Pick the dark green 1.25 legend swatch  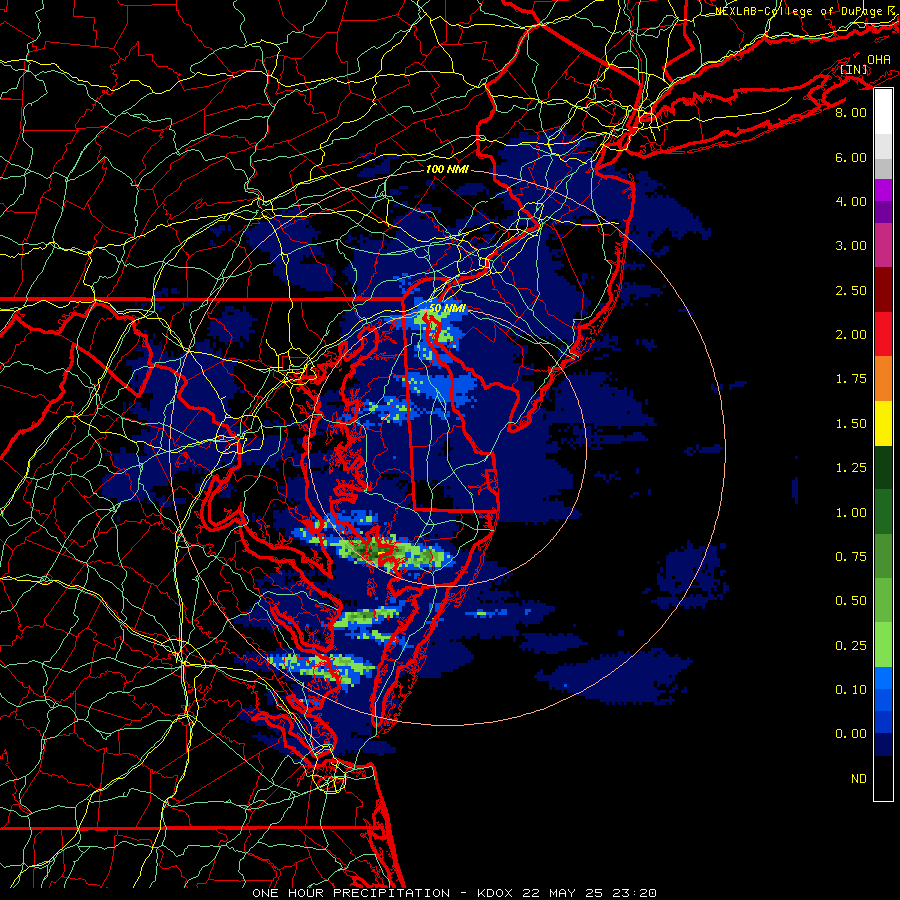(x=883, y=467)
